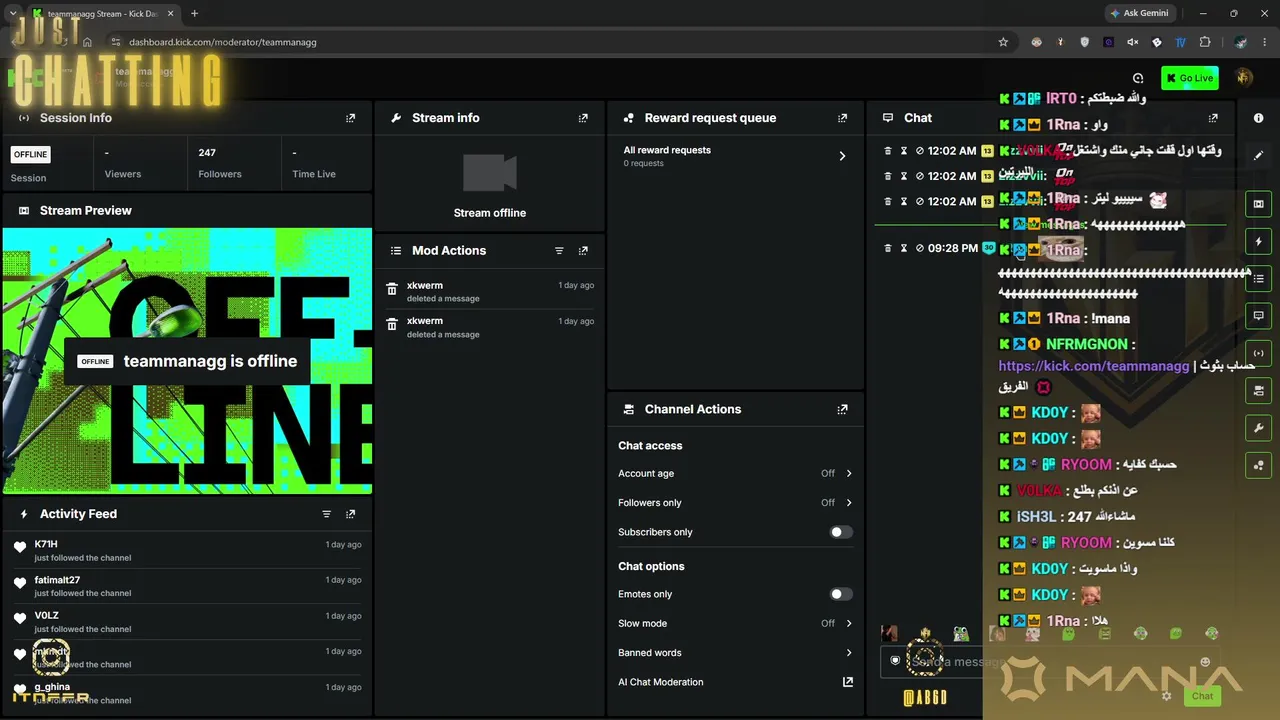Pop out the Activity Feed panel
1280x720 pixels.
(350, 514)
